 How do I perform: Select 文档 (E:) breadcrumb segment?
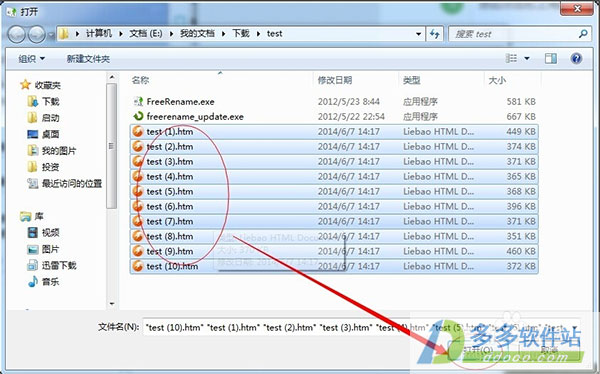[146, 34]
